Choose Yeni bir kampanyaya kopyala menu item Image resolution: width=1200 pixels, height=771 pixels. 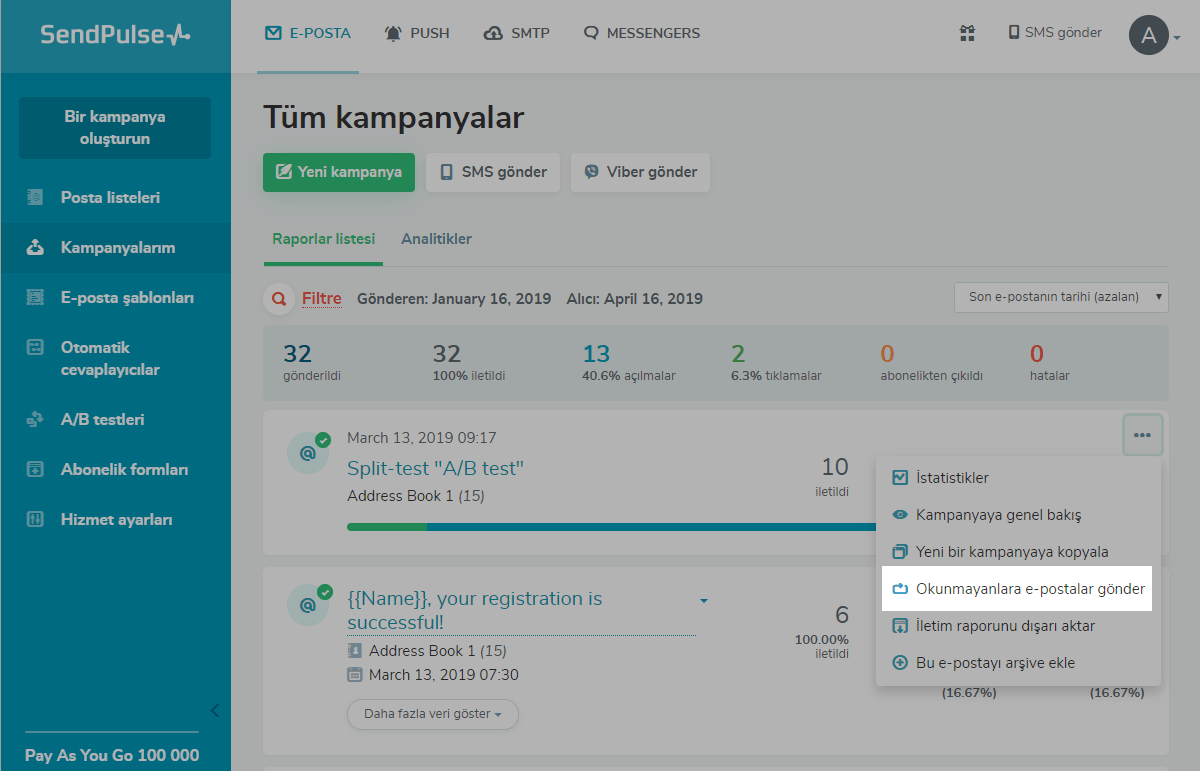click(x=1018, y=552)
